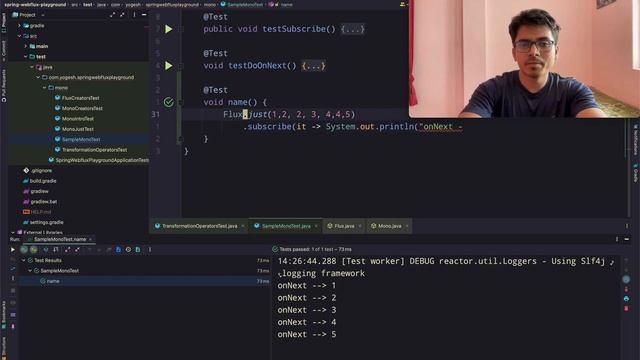Collapse all in Project panel header
The width and height of the screenshot is (640, 360).
[x=122, y=15]
